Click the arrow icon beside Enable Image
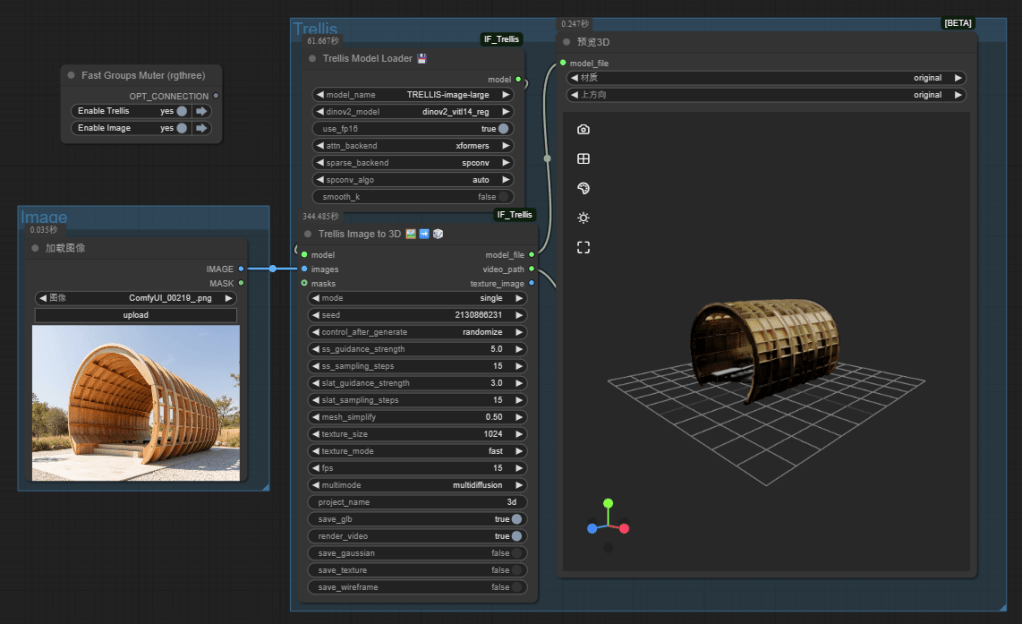1022x624 pixels. coord(201,128)
